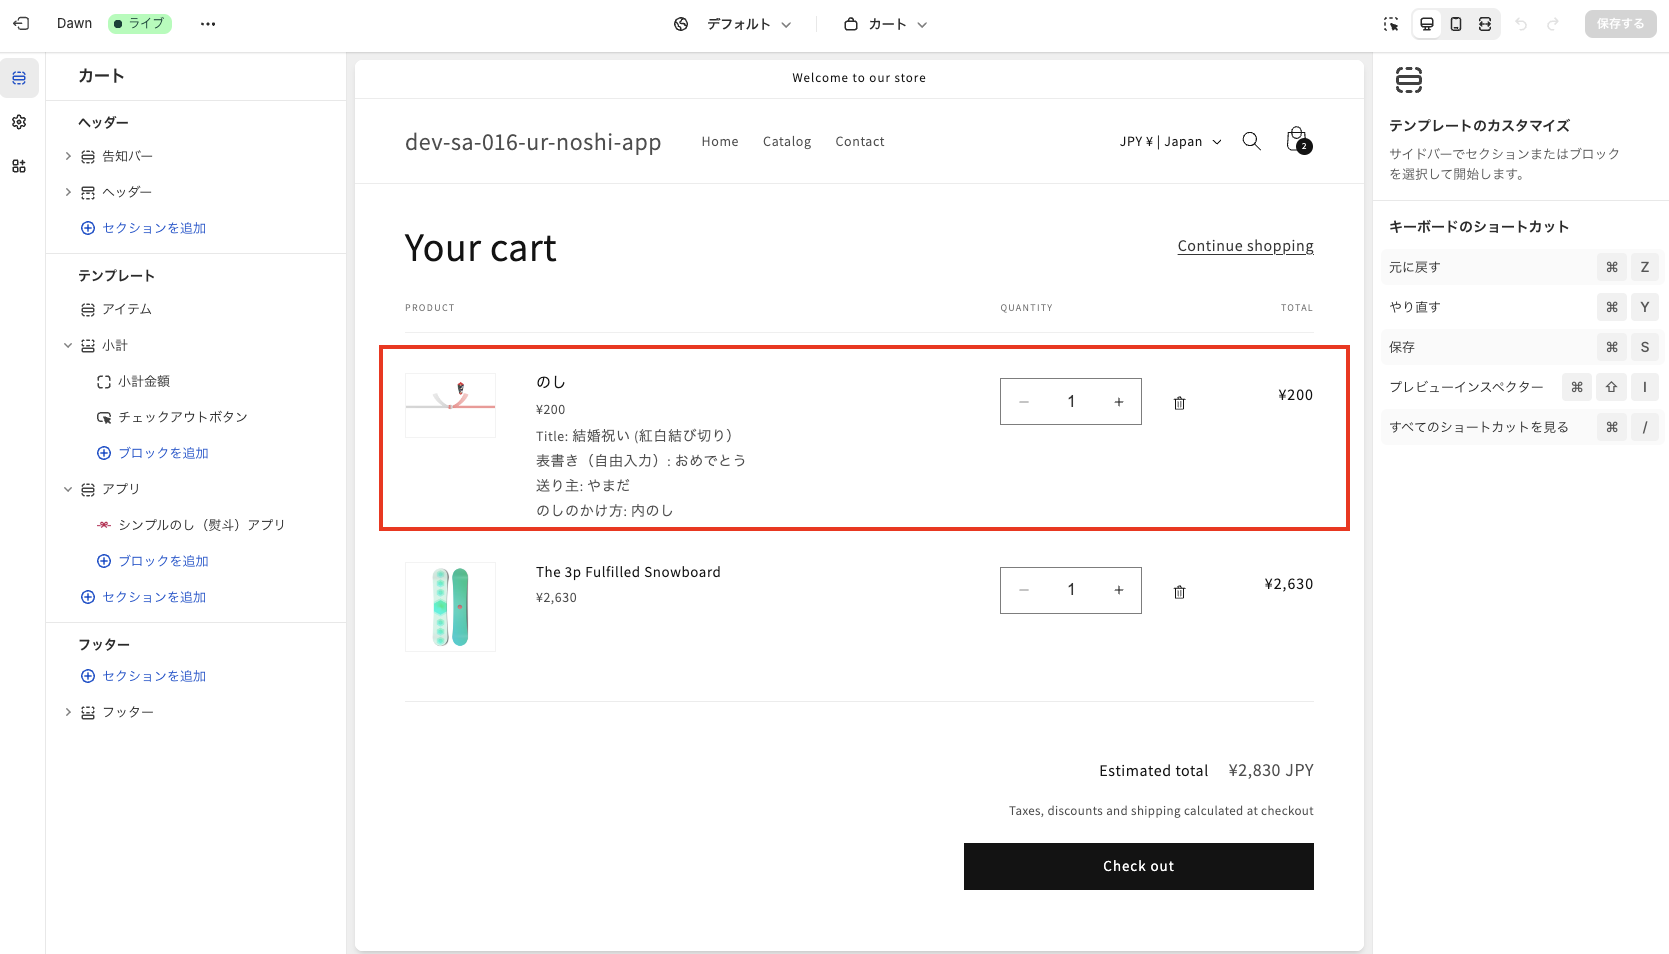Remove the Snowboard item with trash icon
This screenshot has height=954, width=1669.
point(1179,592)
